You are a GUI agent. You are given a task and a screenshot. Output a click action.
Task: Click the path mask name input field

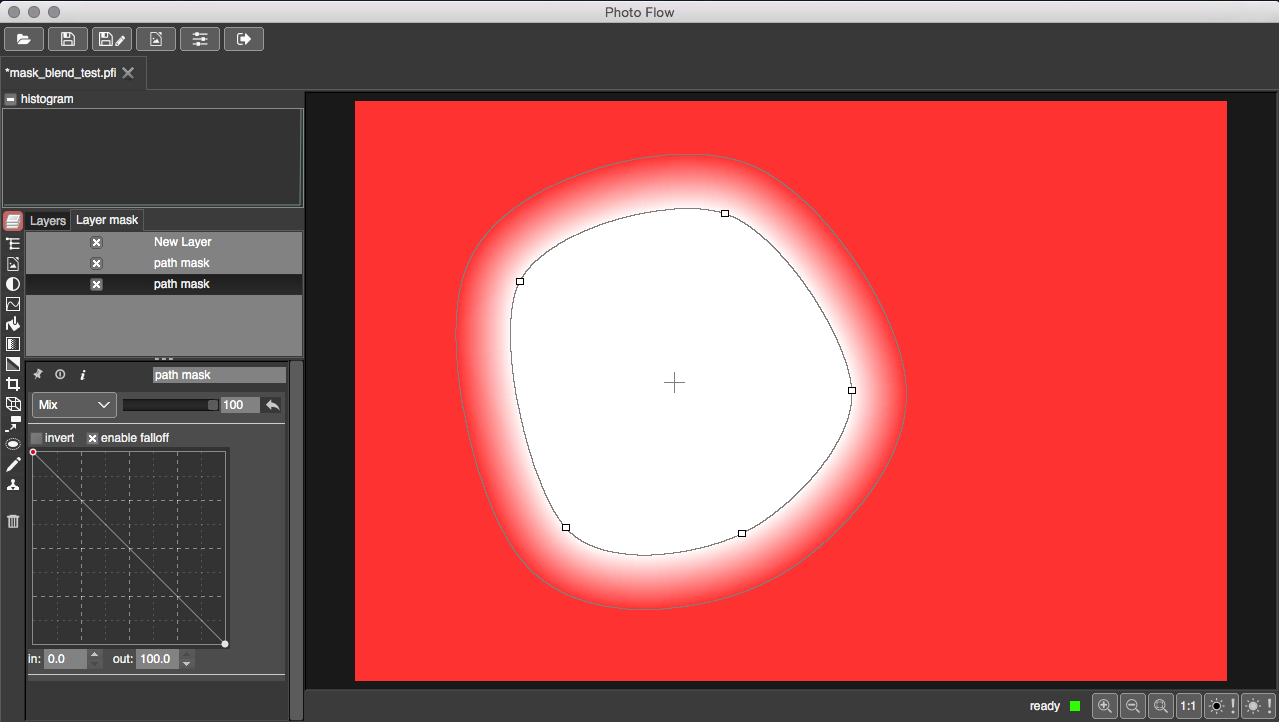[x=219, y=375]
